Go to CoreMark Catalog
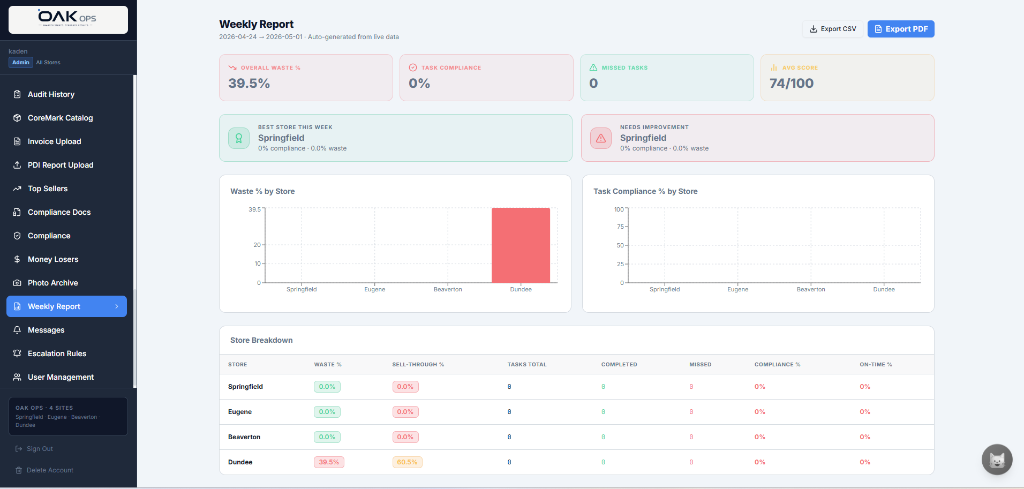The width and height of the screenshot is (1024, 489). click(x=67, y=118)
